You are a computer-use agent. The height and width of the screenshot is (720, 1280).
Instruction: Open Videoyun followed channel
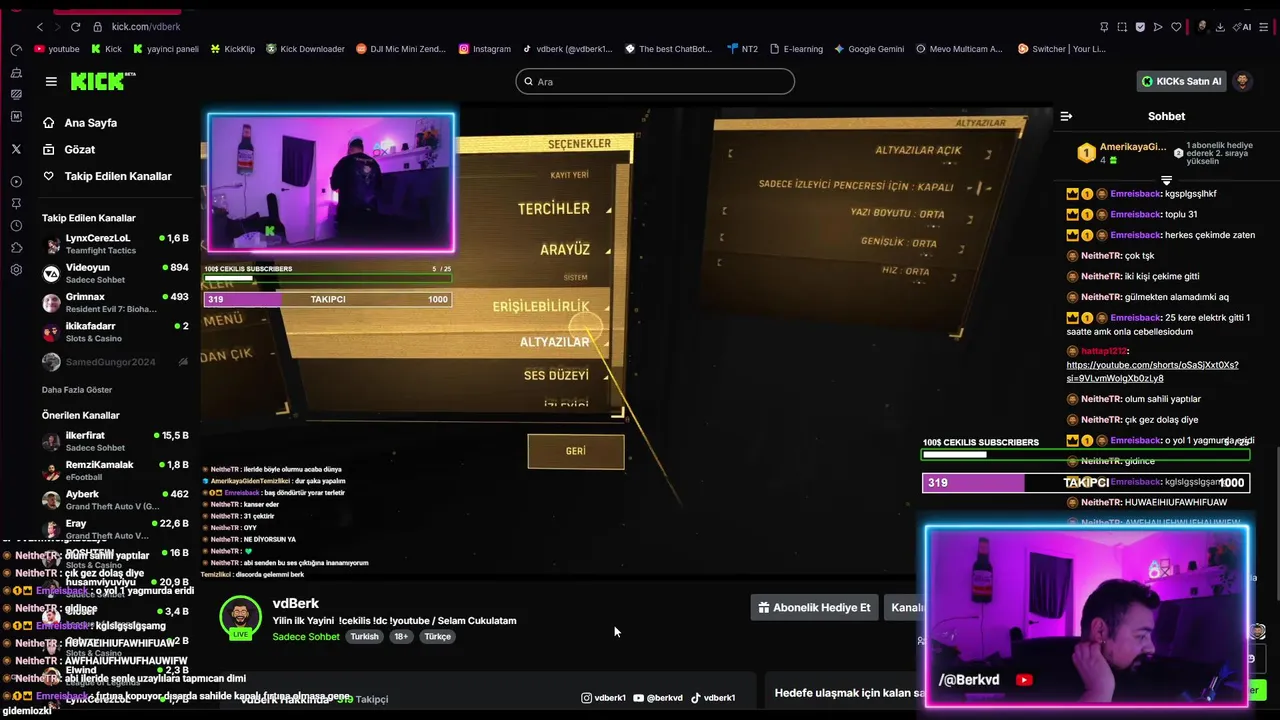point(115,273)
